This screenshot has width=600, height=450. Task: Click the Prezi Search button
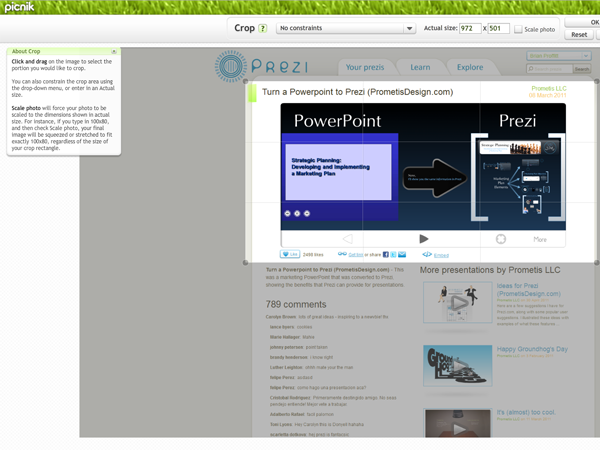click(x=582, y=69)
